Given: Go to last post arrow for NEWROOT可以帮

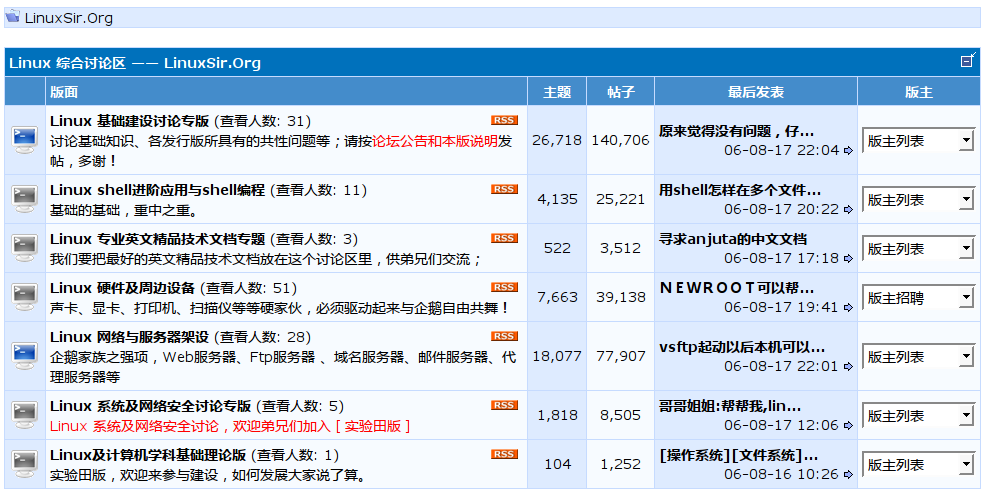Looking at the screenshot, I should click(x=848, y=308).
